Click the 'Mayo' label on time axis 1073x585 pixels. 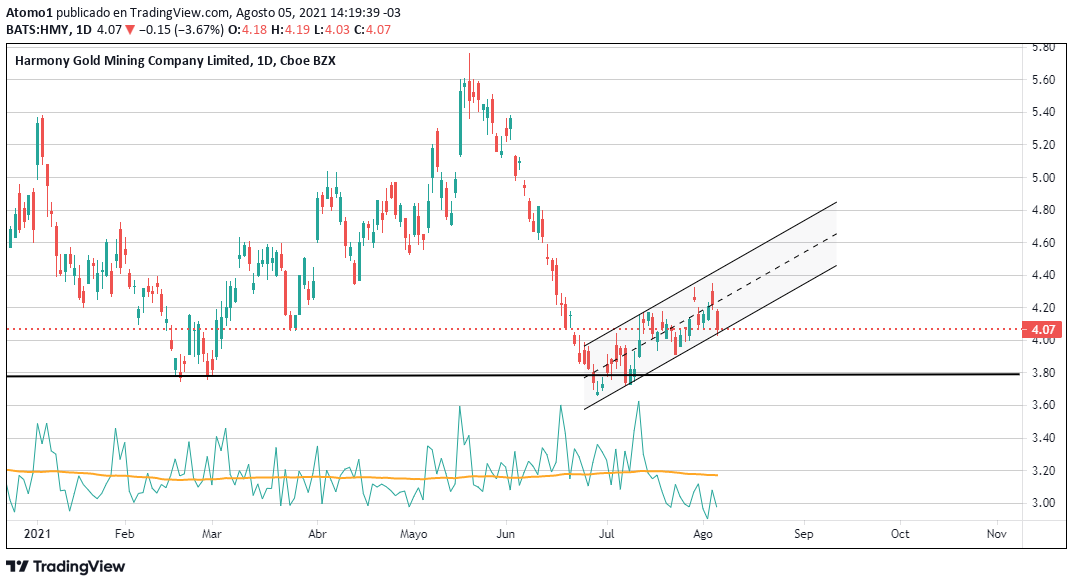(x=413, y=534)
